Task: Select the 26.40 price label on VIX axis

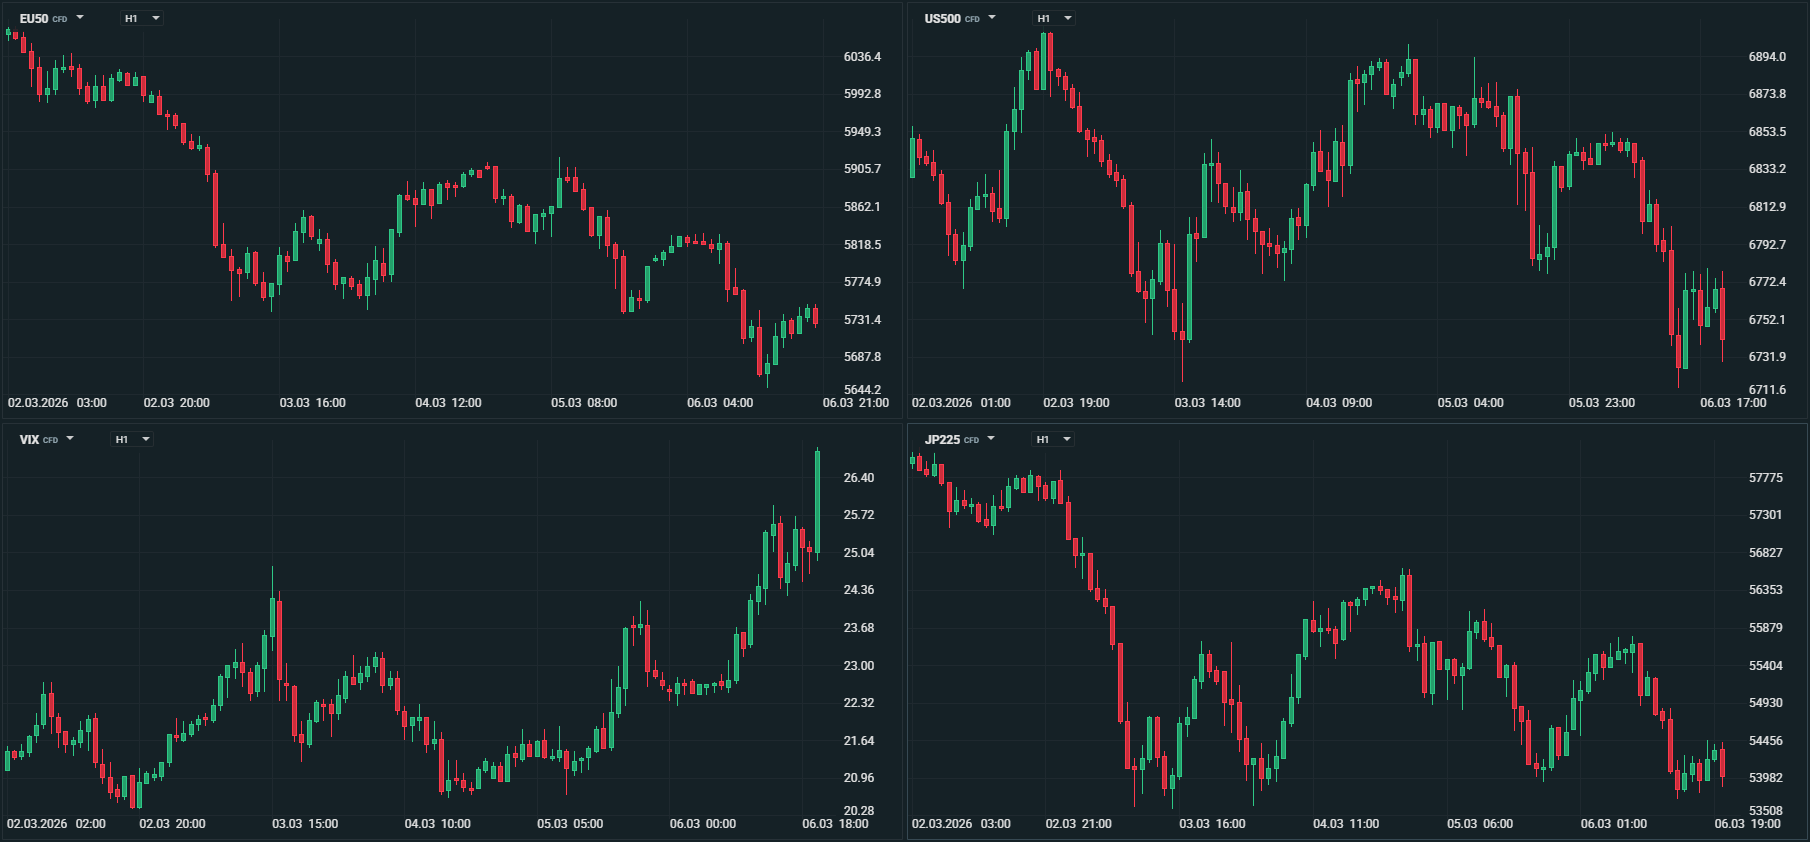Action: click(x=858, y=478)
